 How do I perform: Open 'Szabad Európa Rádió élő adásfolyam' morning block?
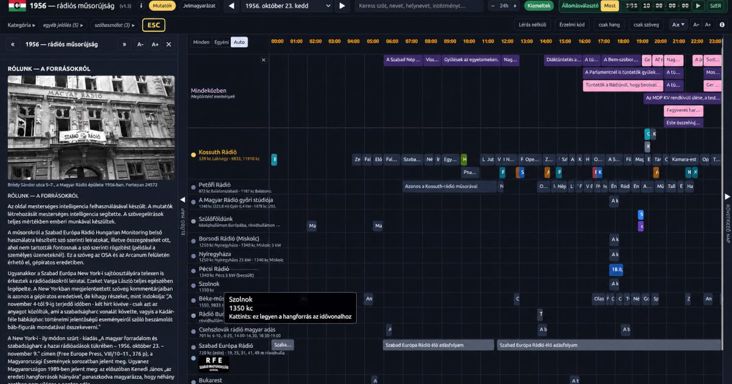coord(438,345)
